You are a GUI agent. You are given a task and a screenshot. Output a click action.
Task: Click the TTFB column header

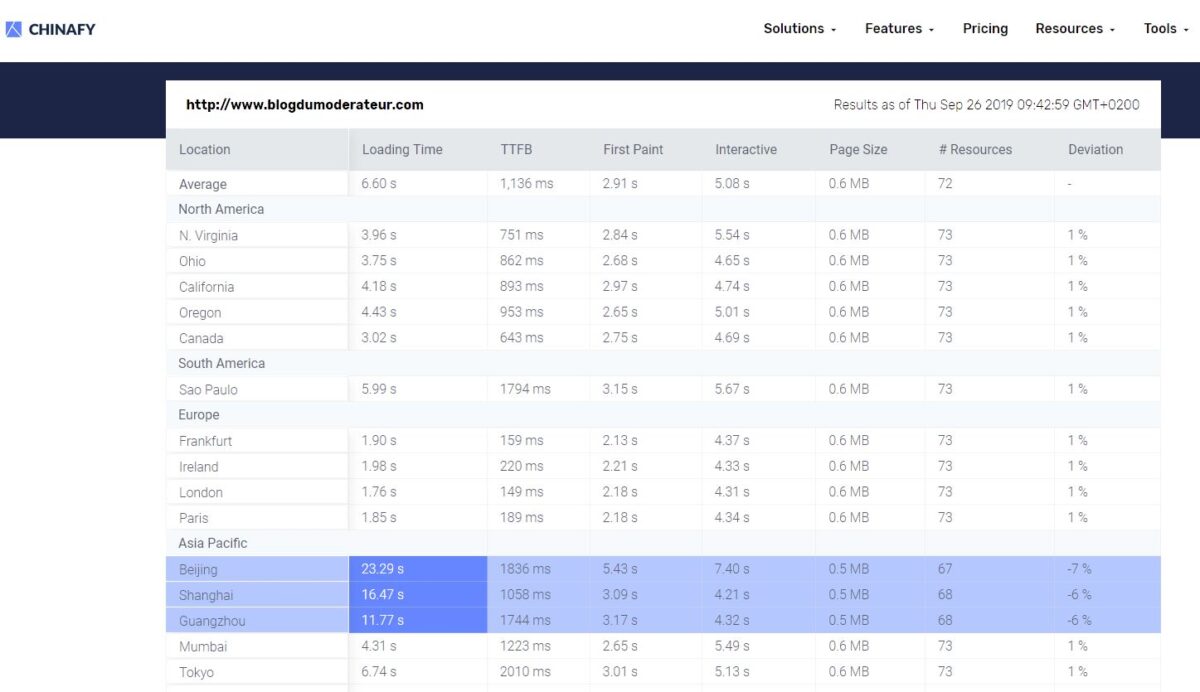[516, 150]
